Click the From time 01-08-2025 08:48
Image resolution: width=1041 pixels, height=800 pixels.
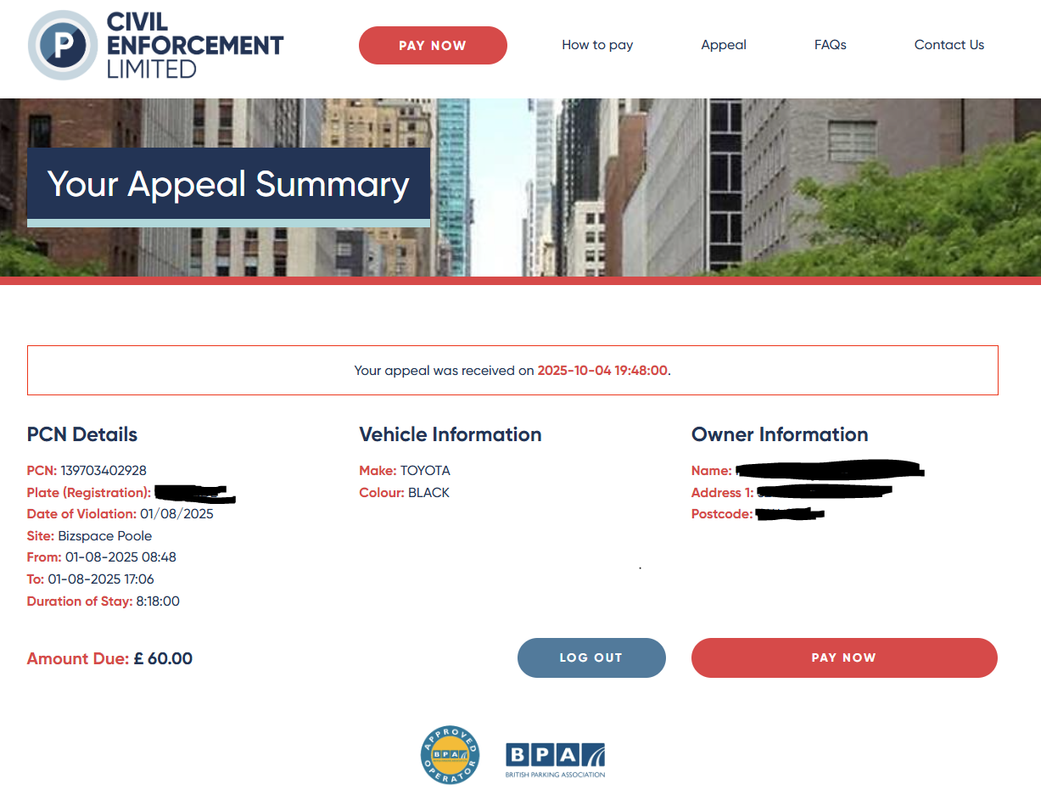tap(121, 557)
